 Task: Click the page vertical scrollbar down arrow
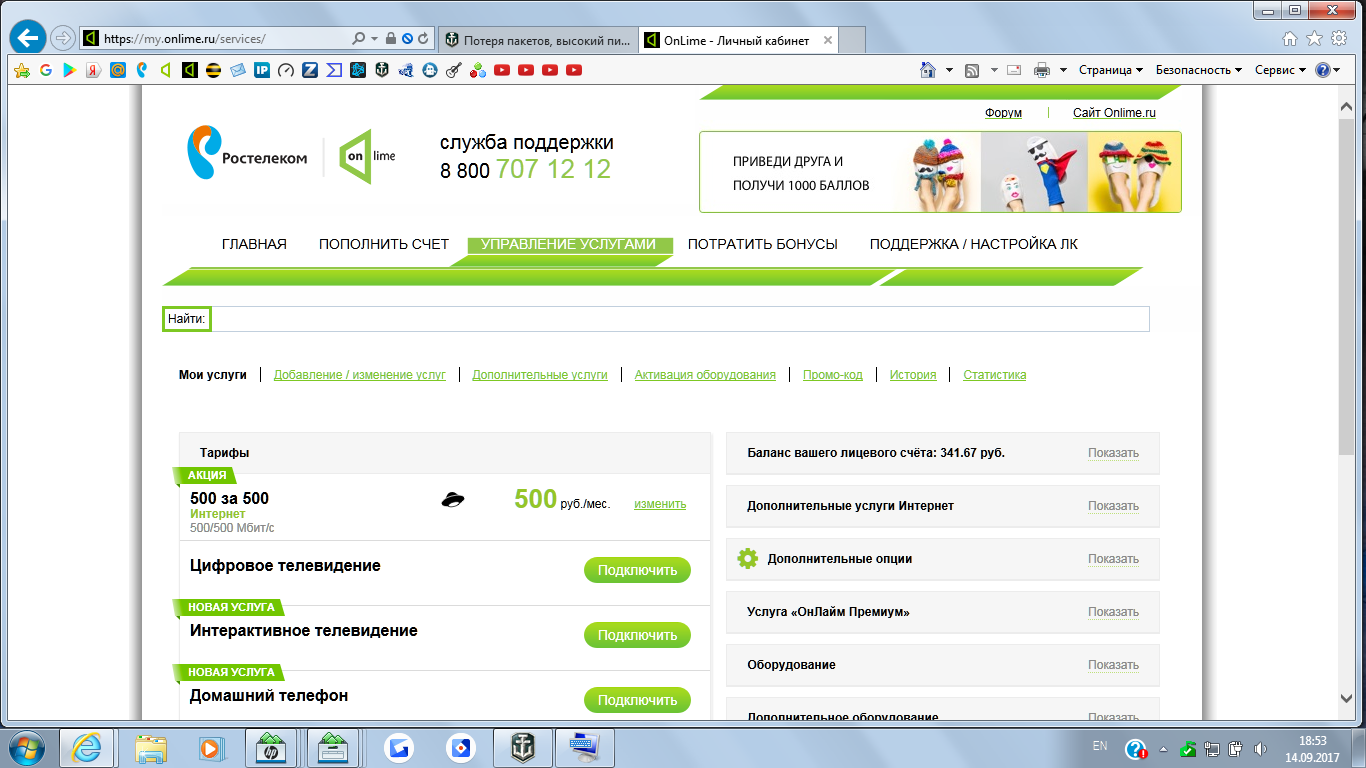point(1347,698)
